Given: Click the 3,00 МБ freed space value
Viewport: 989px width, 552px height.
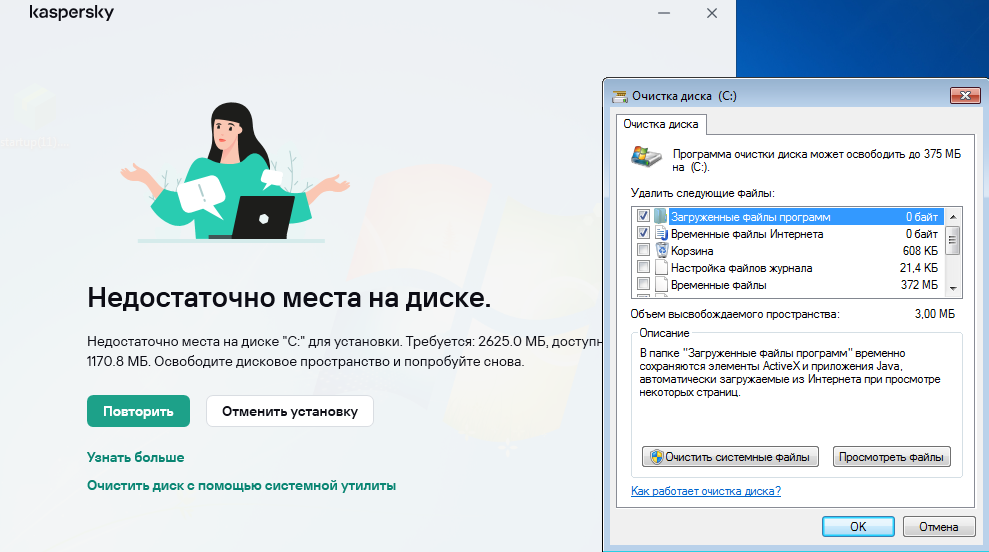Looking at the screenshot, I should 935,314.
